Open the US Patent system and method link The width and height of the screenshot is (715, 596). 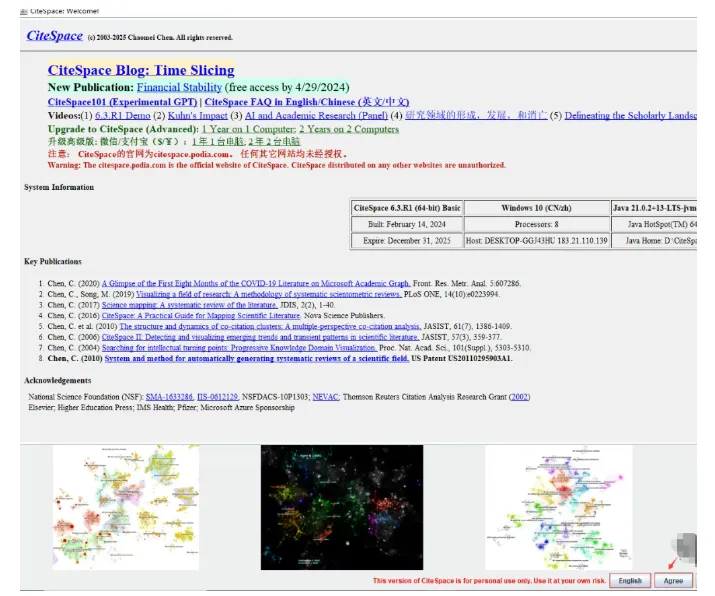point(257,358)
